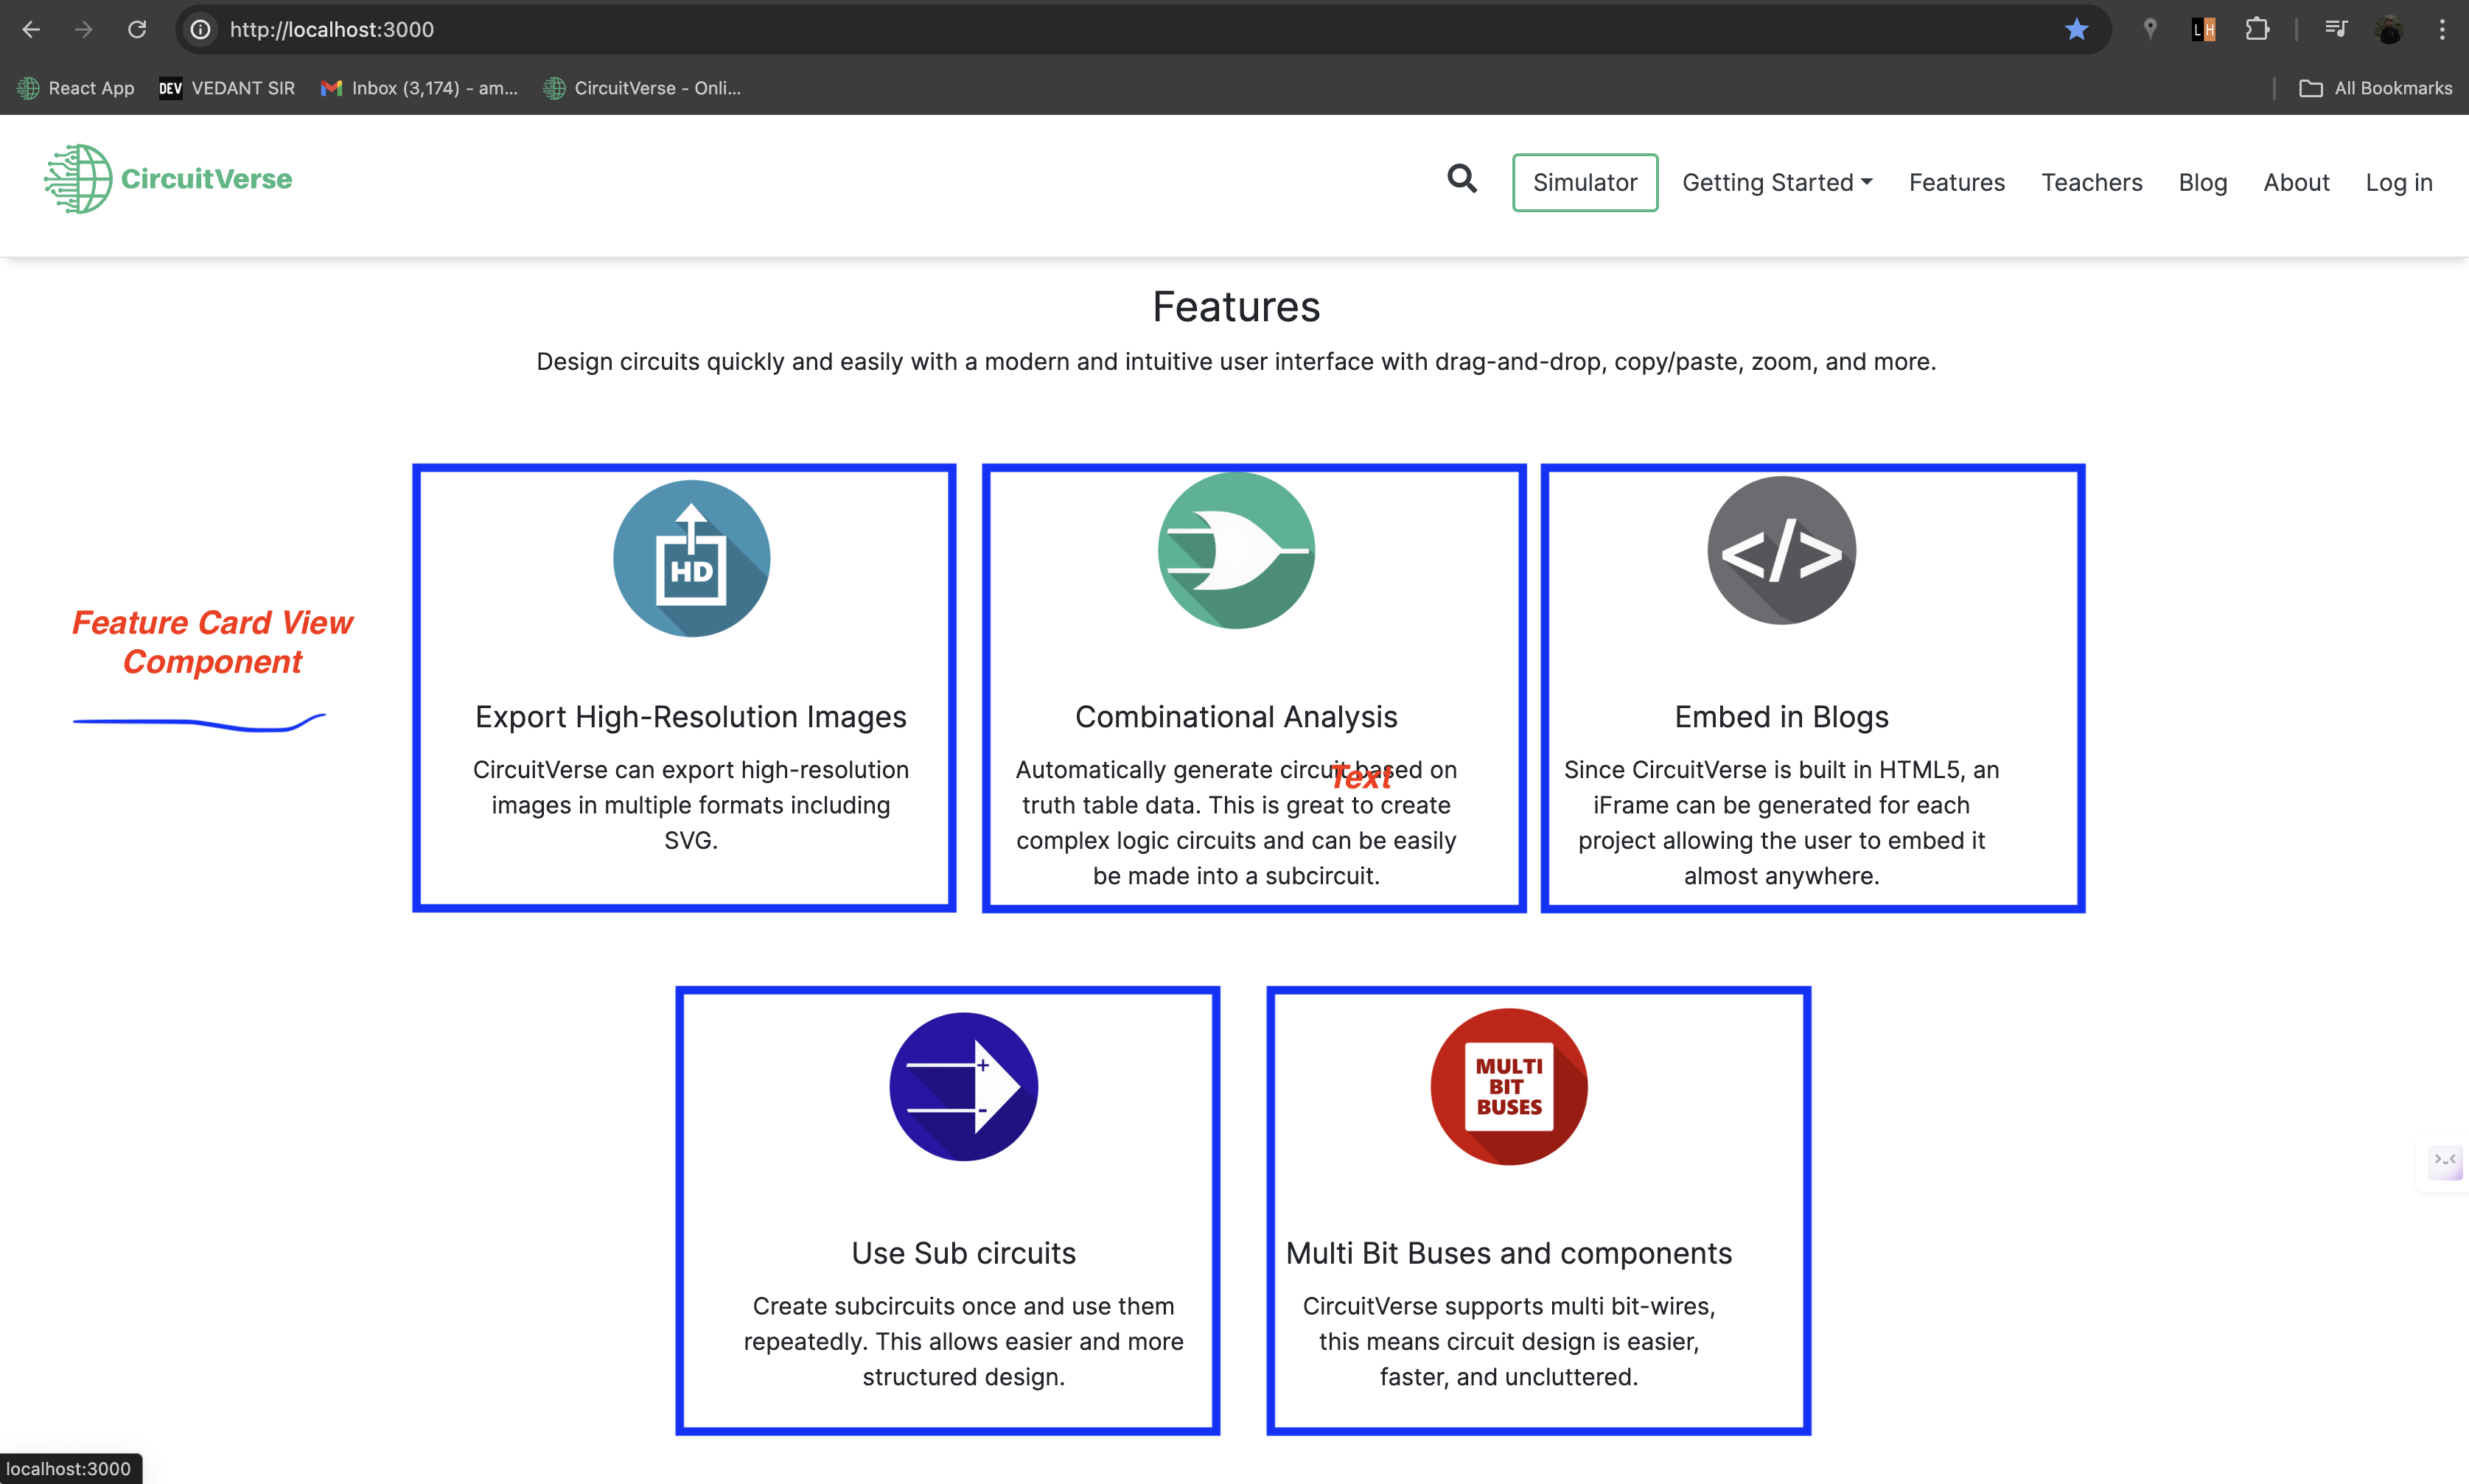The image size is (2469, 1484).
Task: Click the Simulator button
Action: point(1584,182)
